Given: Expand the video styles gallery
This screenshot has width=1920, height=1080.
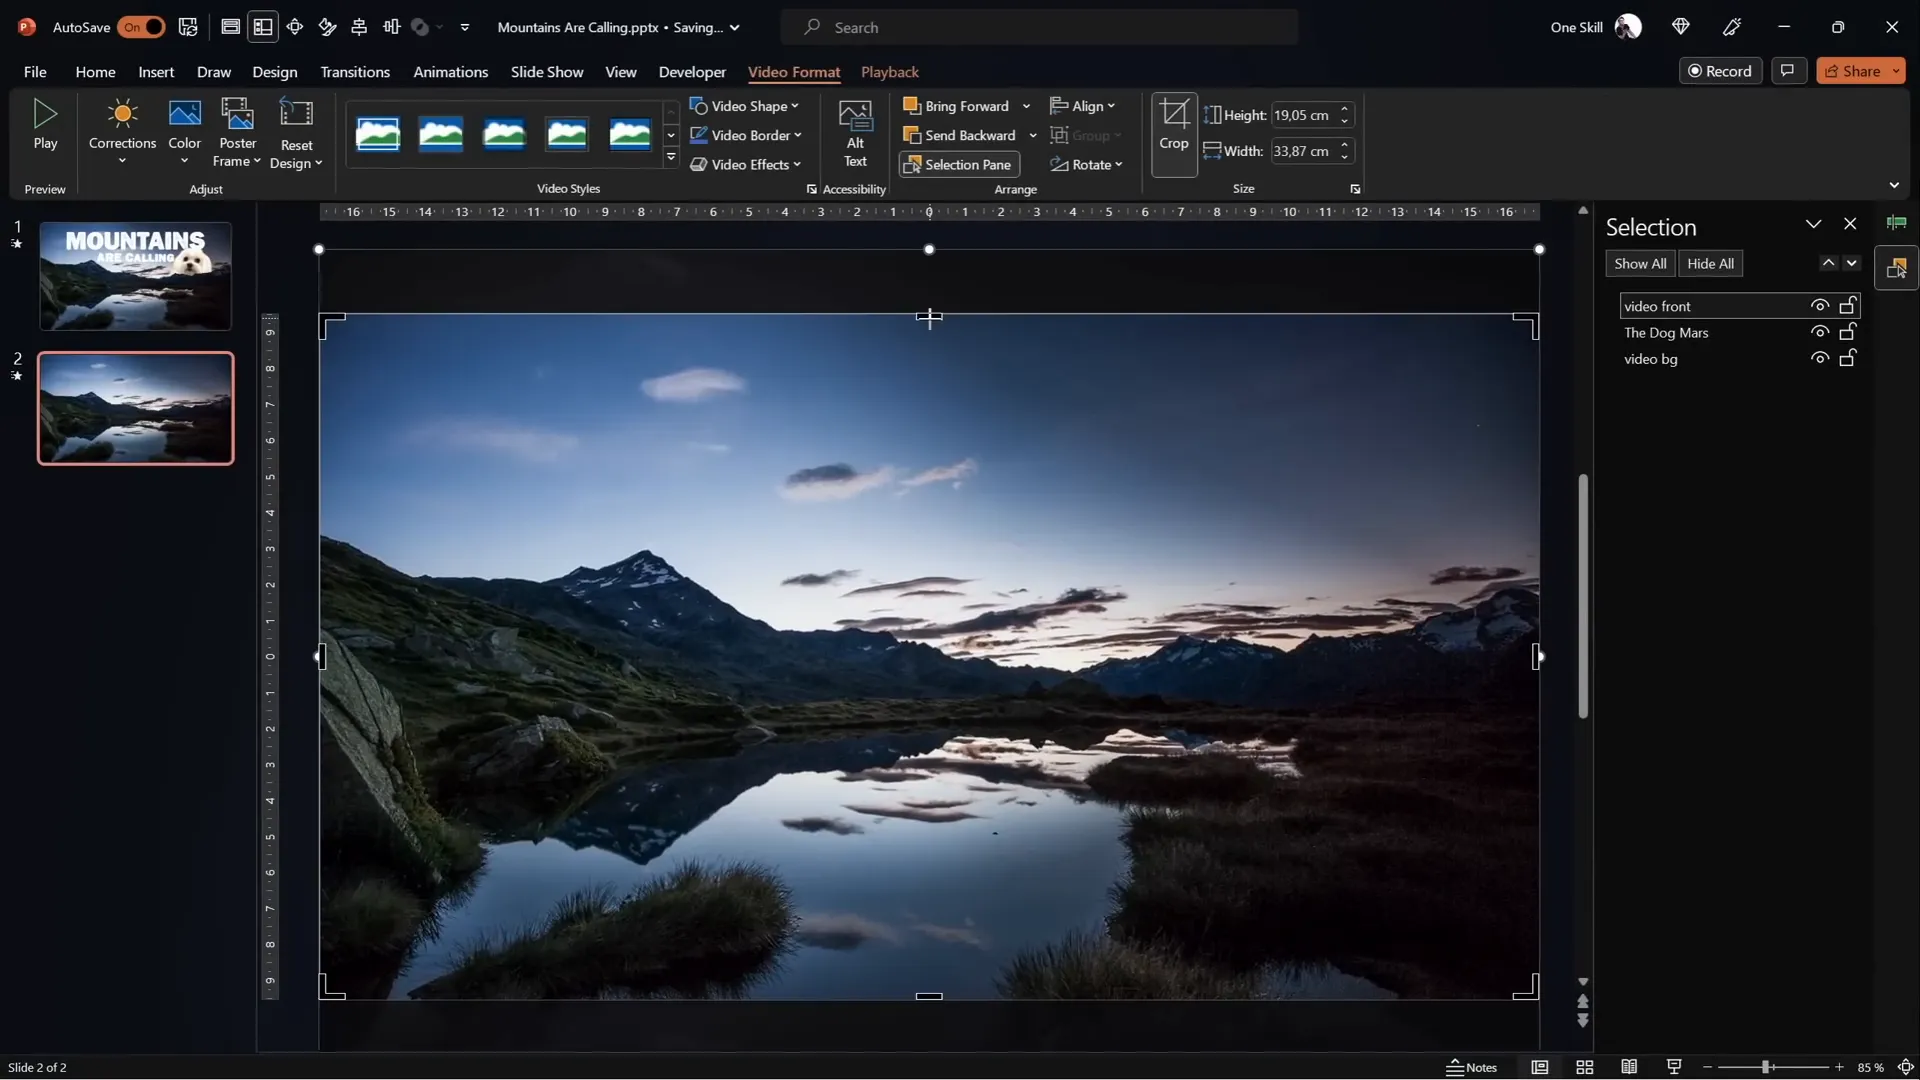Looking at the screenshot, I should [x=671, y=157].
